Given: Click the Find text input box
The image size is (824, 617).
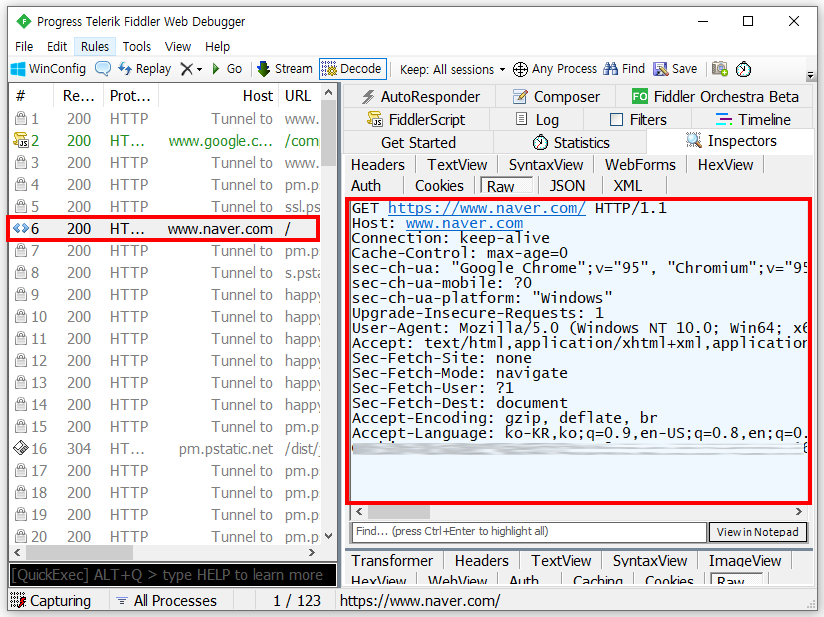Looking at the screenshot, I should pyautogui.click(x=529, y=532).
